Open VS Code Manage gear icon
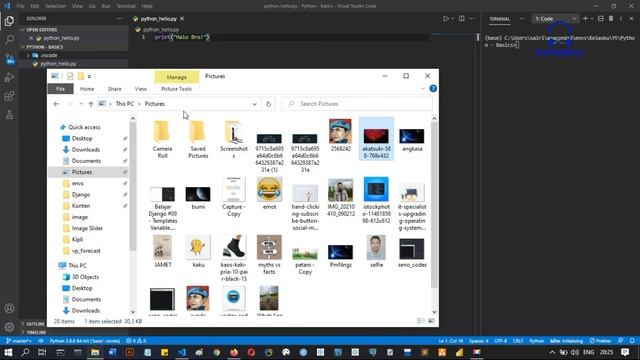The height and width of the screenshot is (360, 640). coord(9,327)
